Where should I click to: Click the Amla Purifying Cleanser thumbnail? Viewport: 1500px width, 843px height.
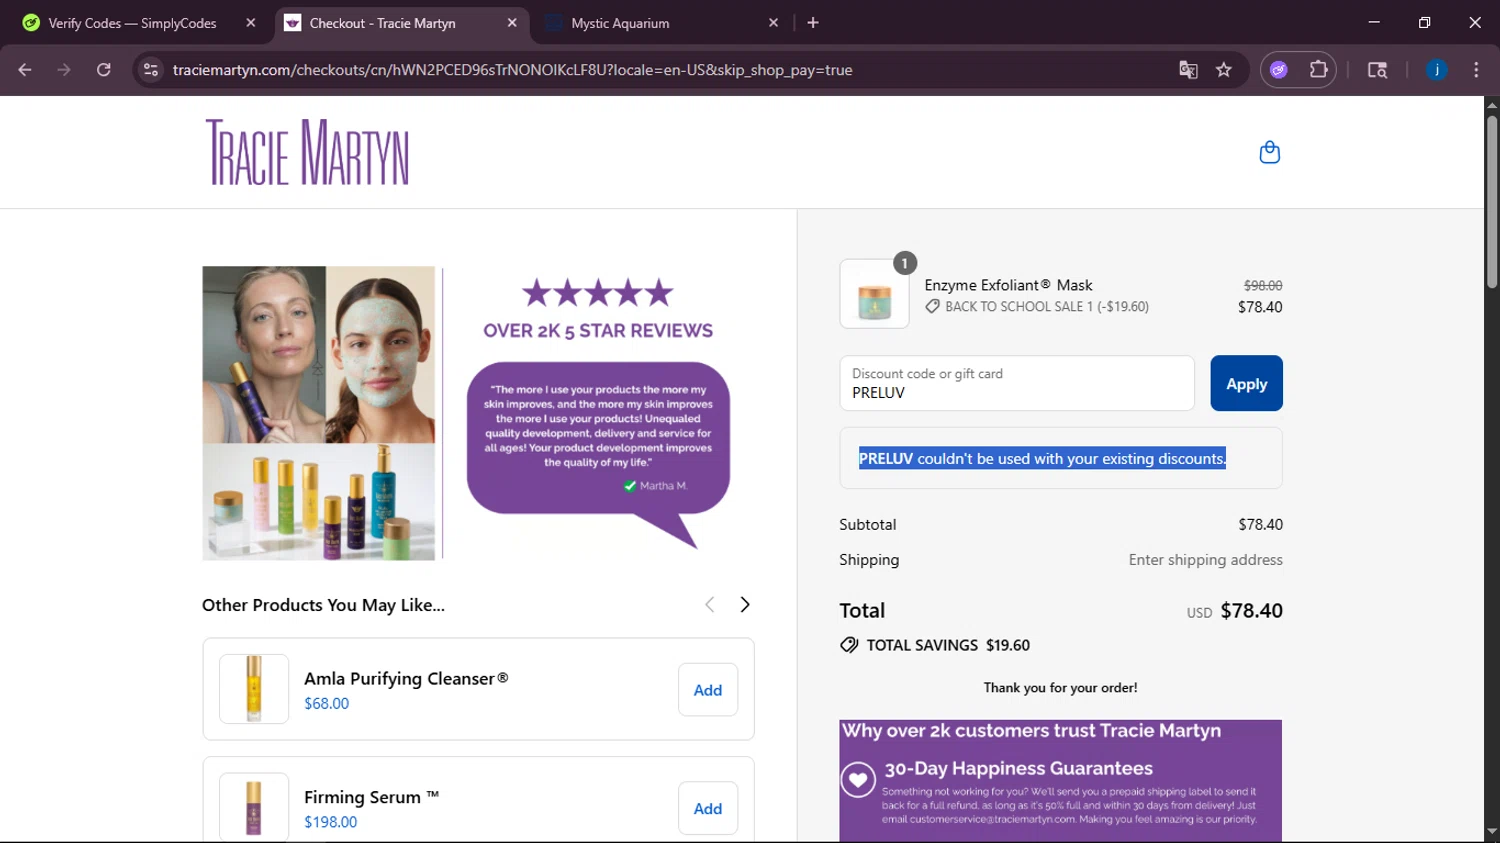254,689
